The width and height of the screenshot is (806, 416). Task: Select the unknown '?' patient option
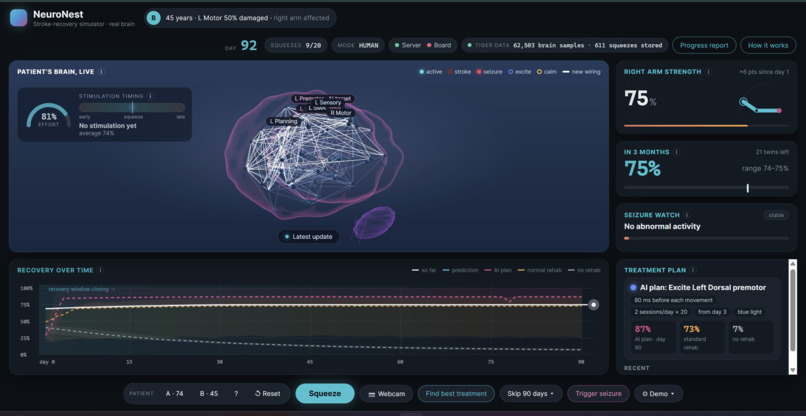click(x=236, y=394)
